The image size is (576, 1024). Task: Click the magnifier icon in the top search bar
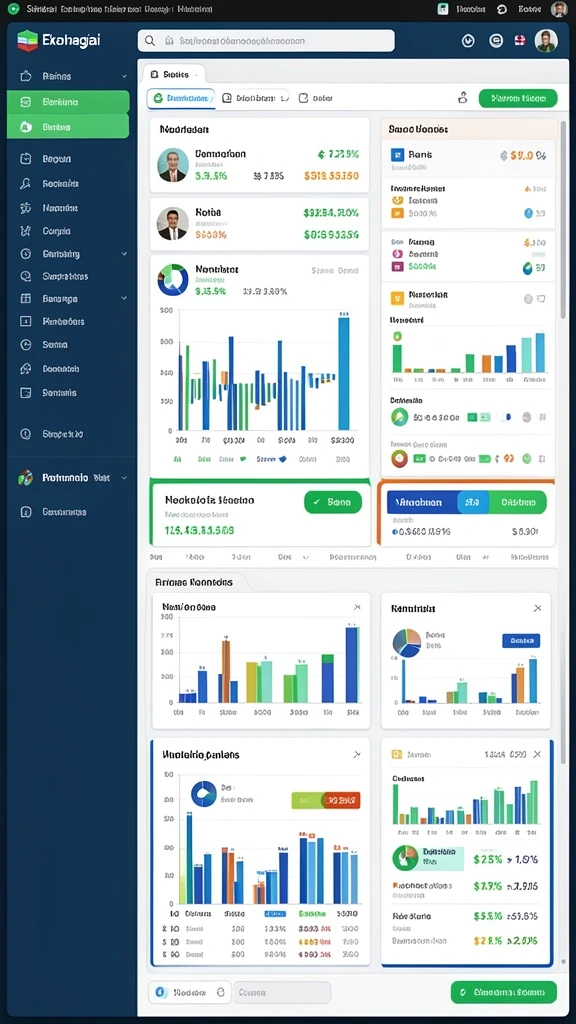(x=150, y=40)
